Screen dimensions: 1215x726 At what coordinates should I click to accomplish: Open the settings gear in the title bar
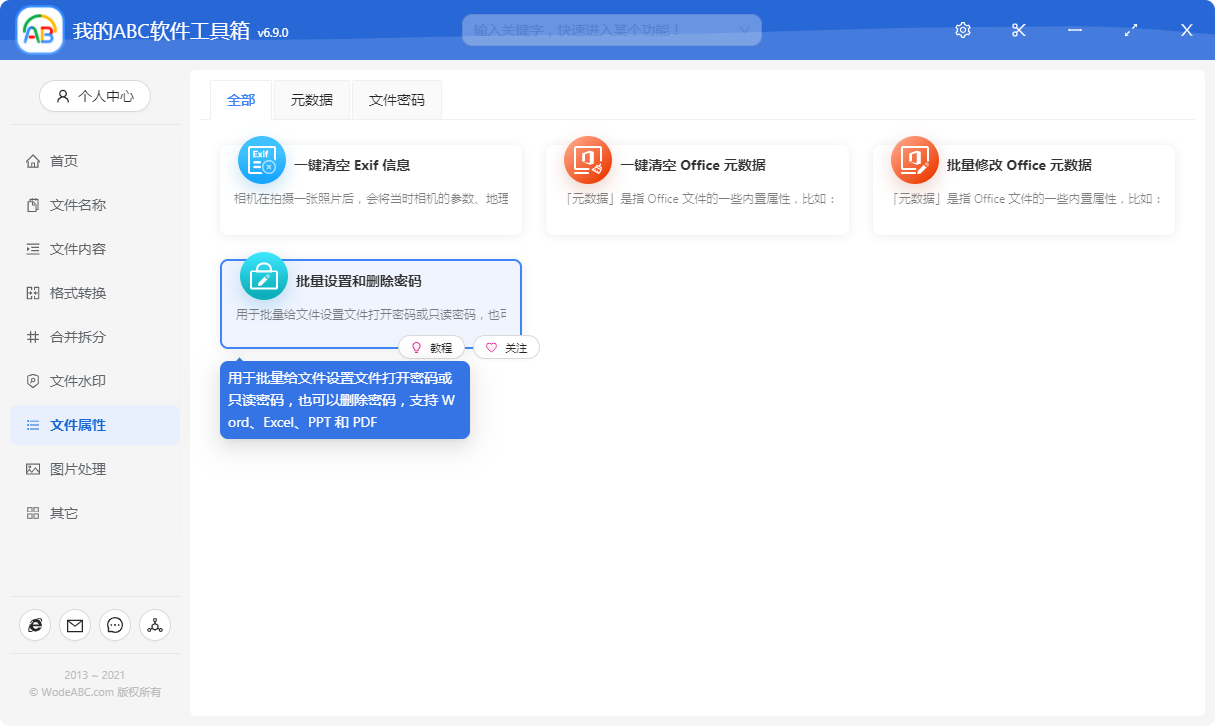(x=962, y=30)
